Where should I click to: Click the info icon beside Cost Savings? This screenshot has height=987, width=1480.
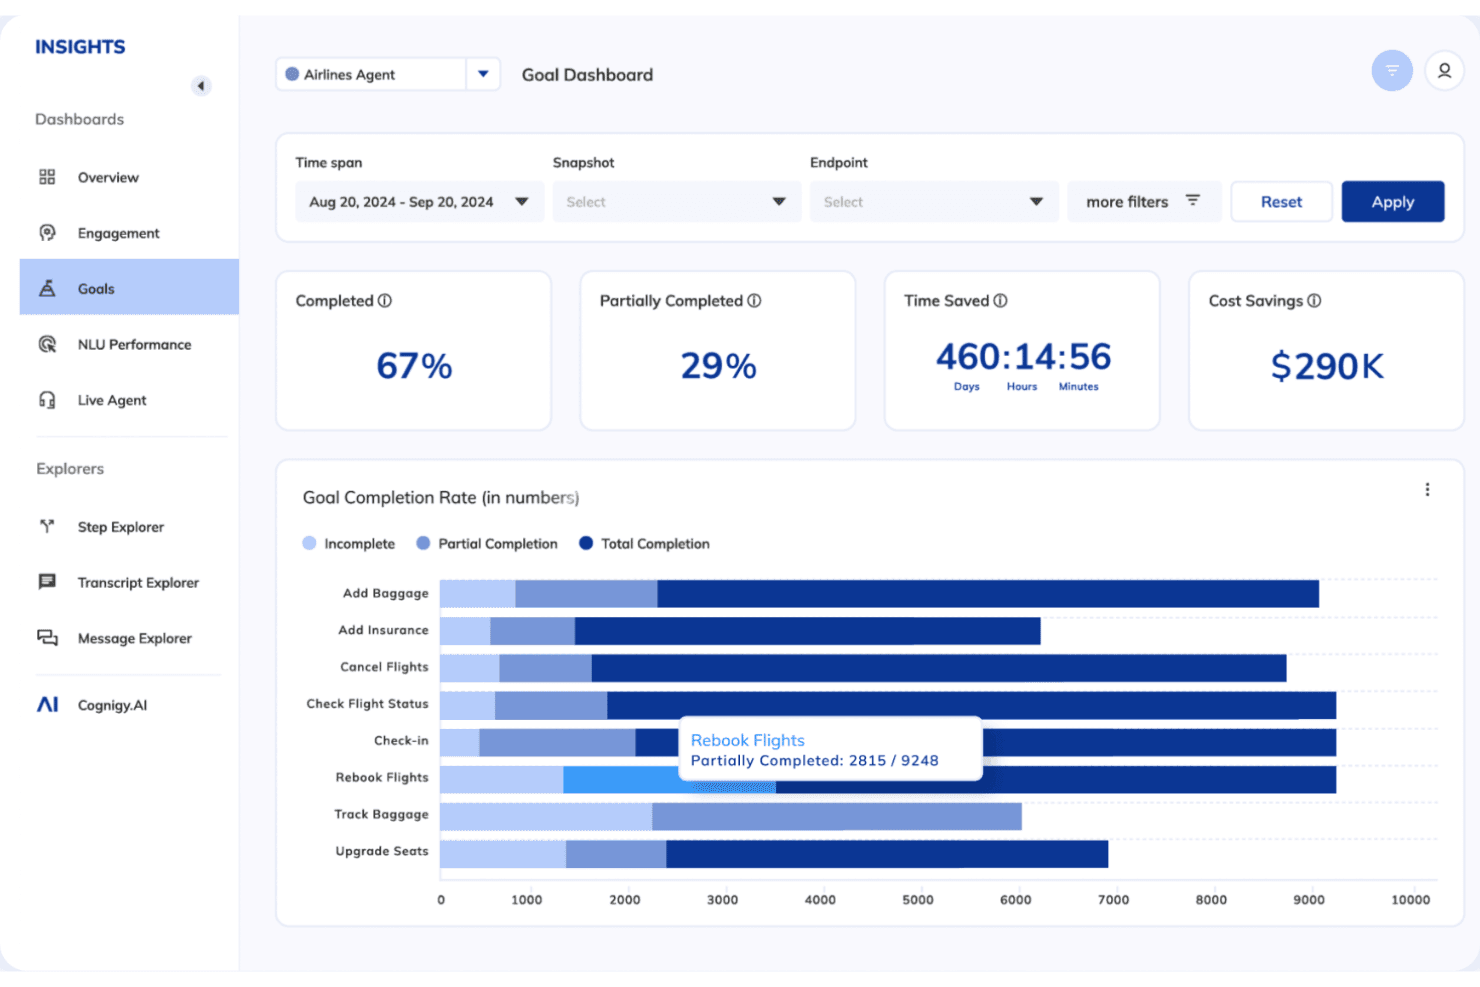tap(1314, 301)
